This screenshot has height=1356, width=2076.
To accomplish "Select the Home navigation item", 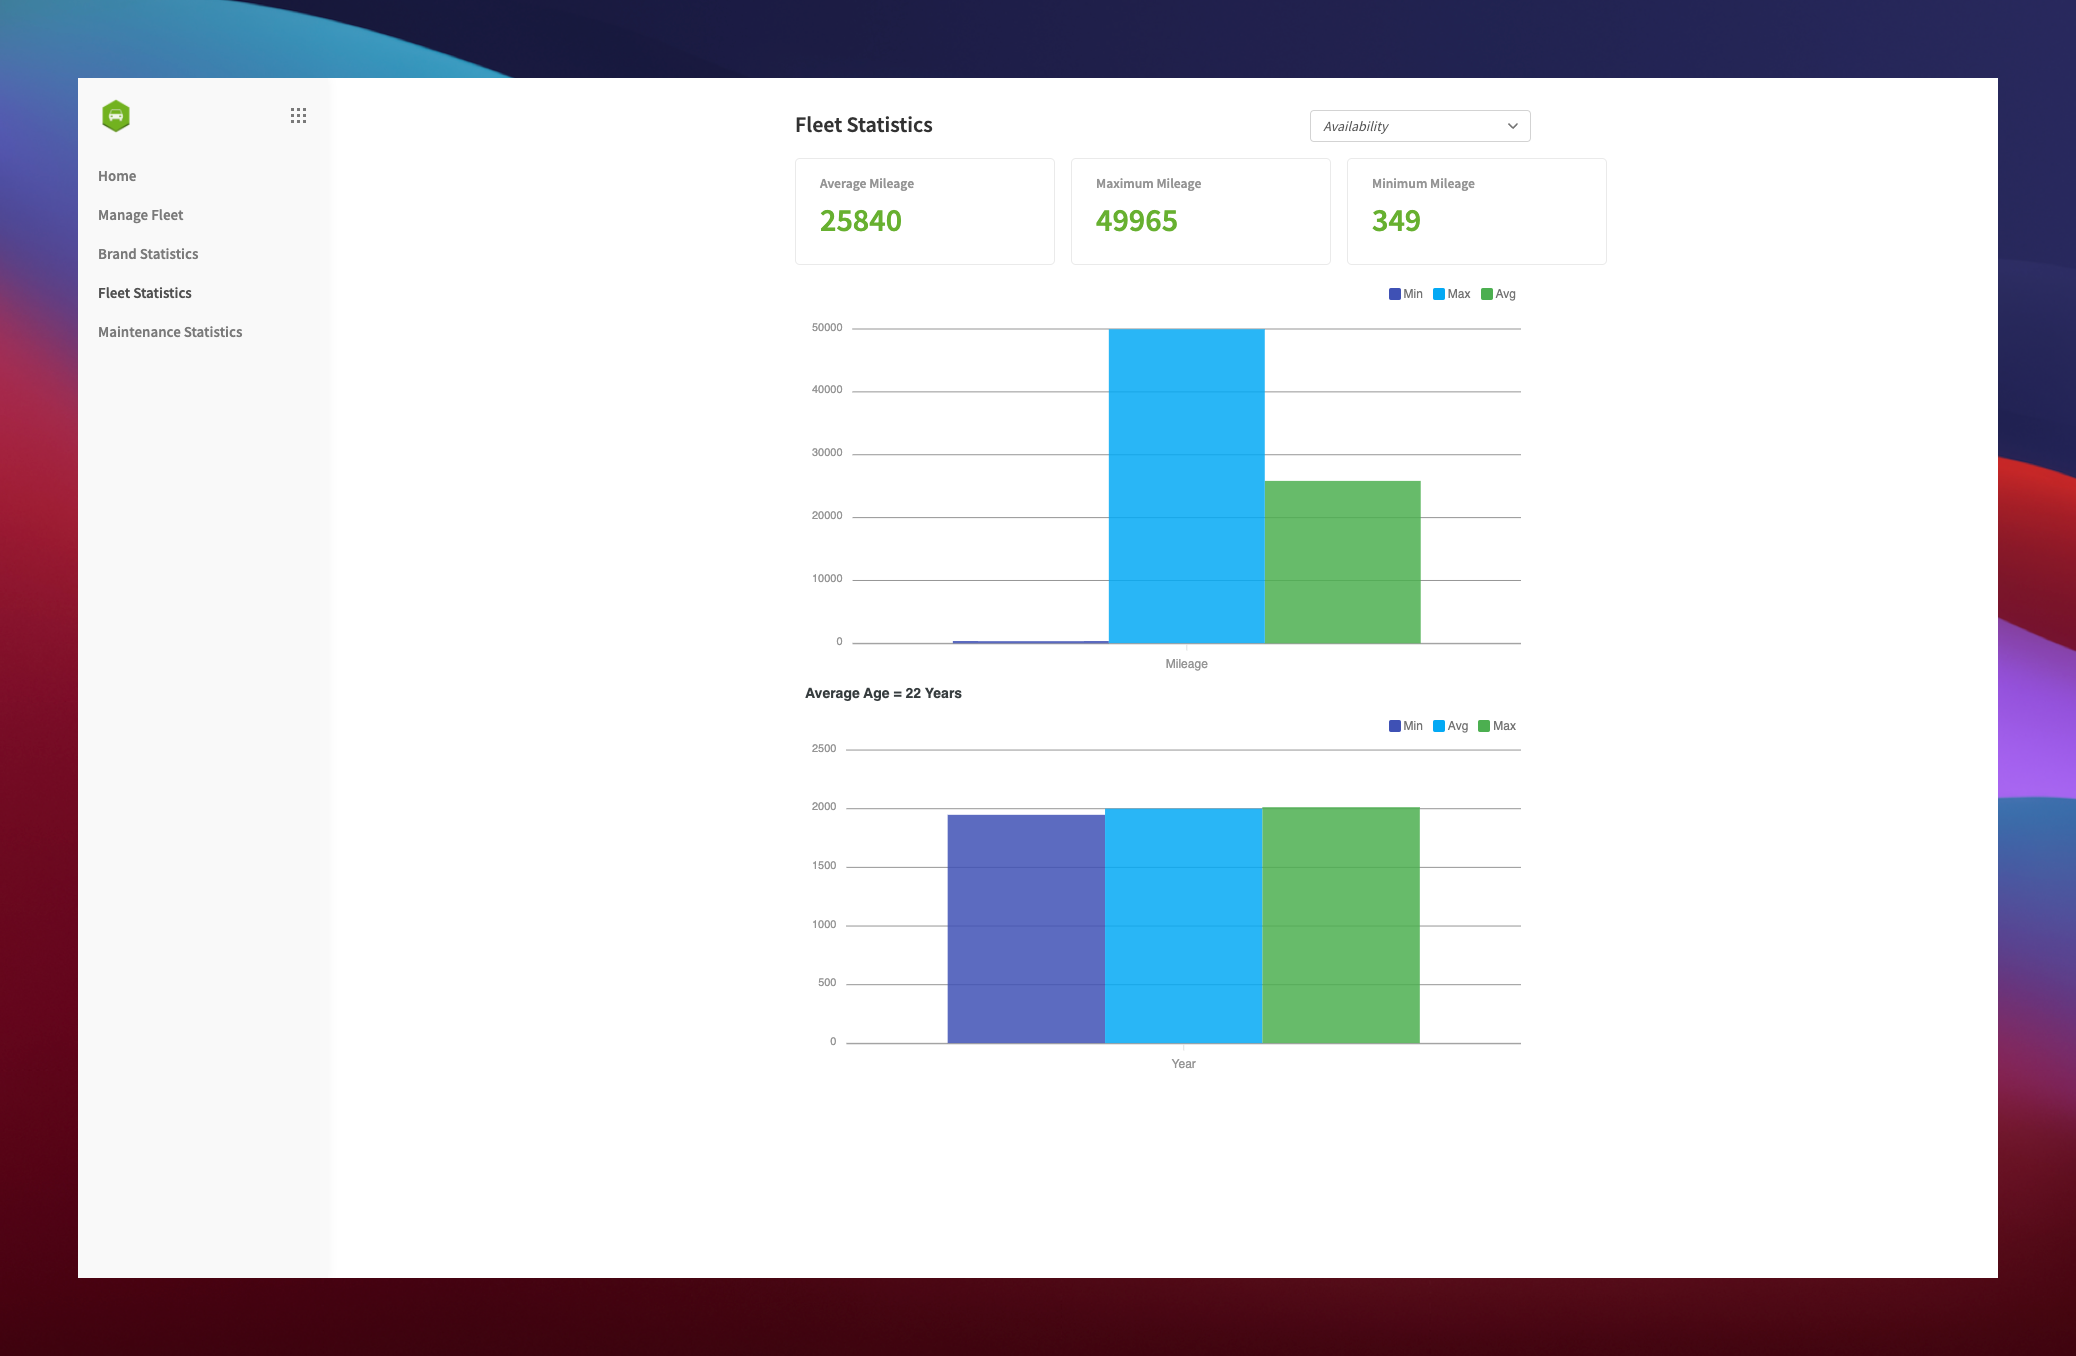I will [x=117, y=174].
